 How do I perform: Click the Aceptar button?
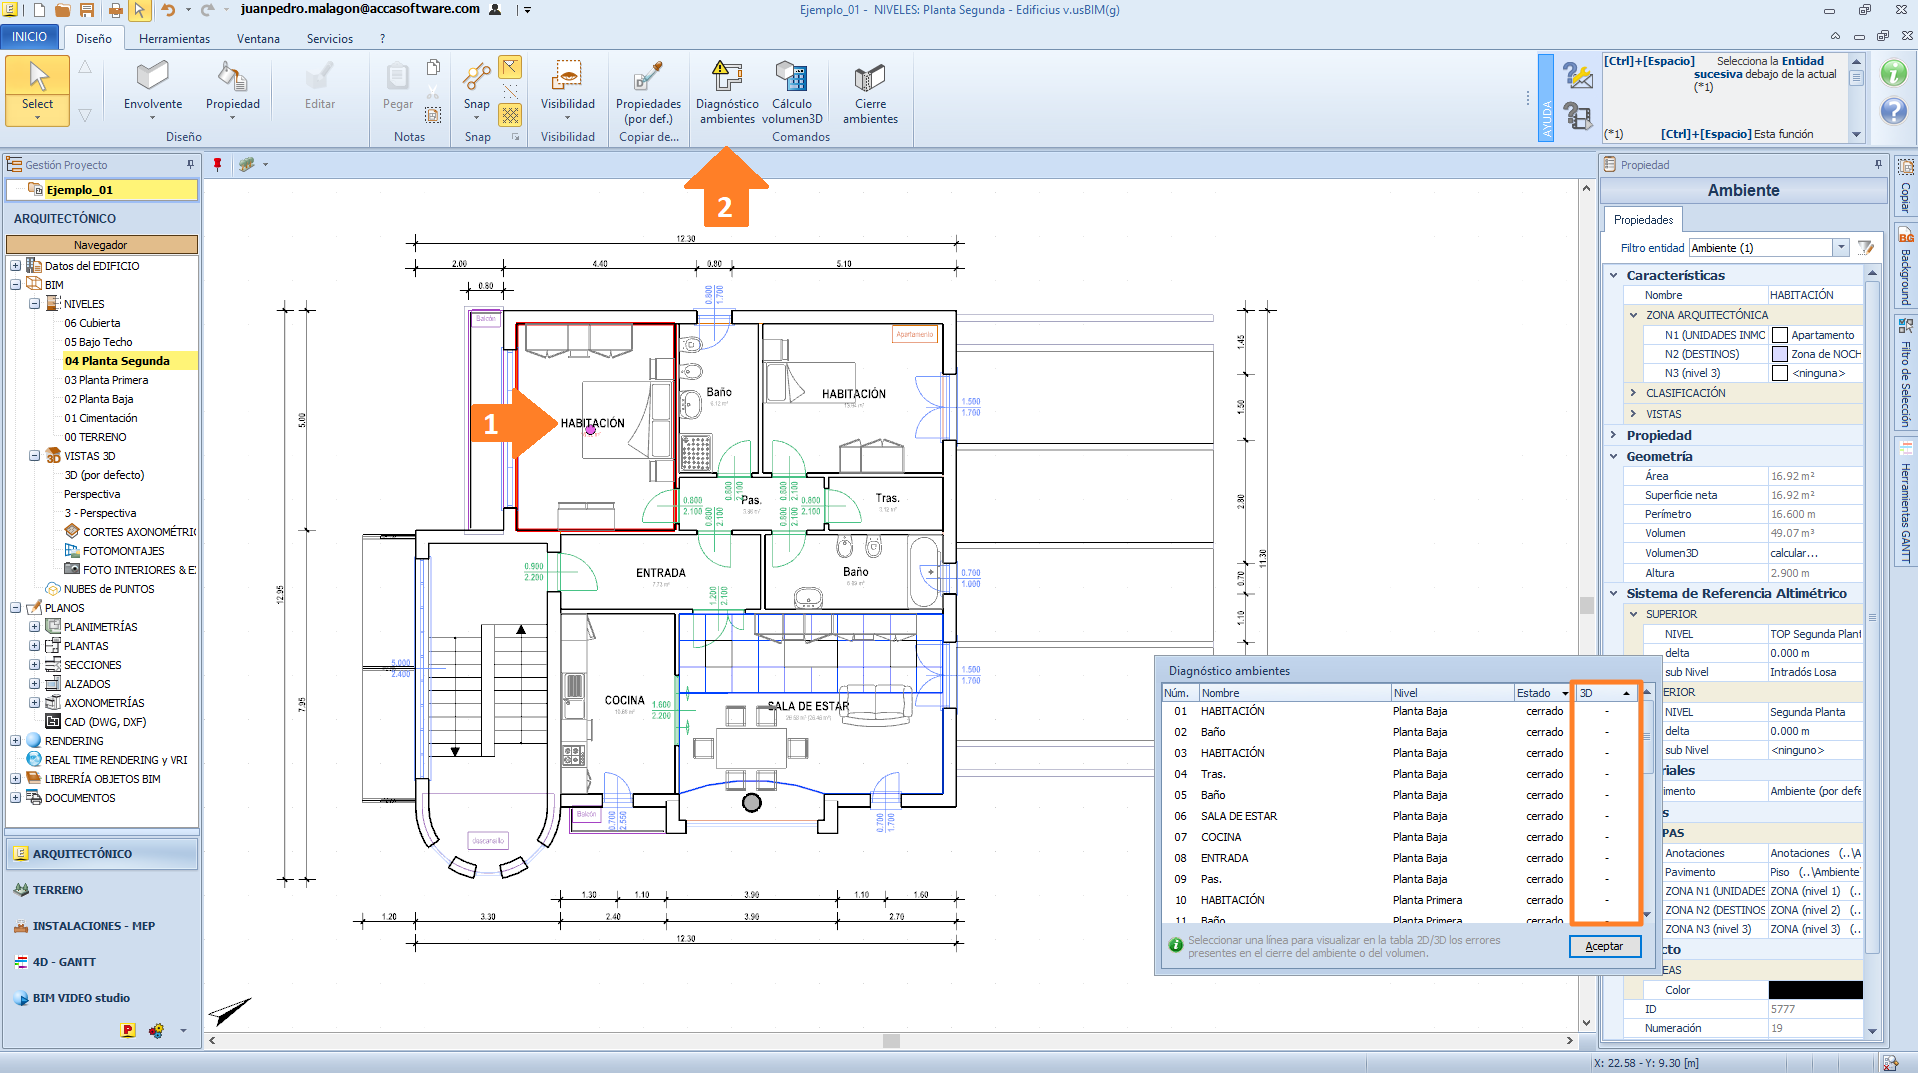point(1604,946)
